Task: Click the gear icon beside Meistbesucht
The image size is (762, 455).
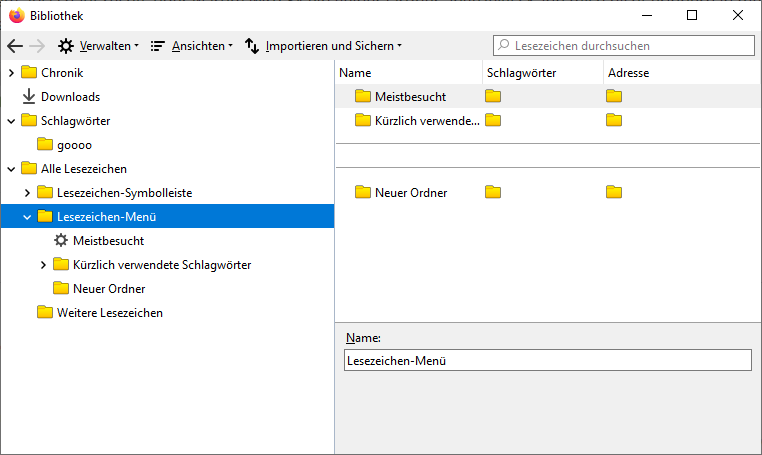Action: click(60, 241)
